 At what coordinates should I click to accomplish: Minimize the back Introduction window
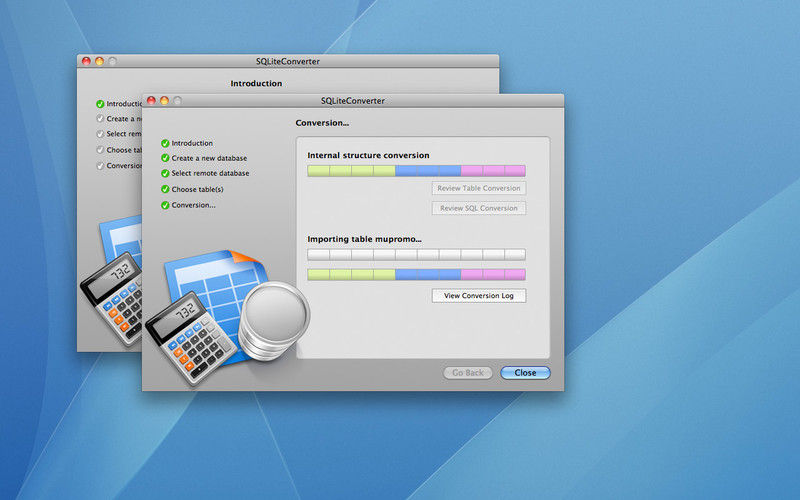point(99,61)
